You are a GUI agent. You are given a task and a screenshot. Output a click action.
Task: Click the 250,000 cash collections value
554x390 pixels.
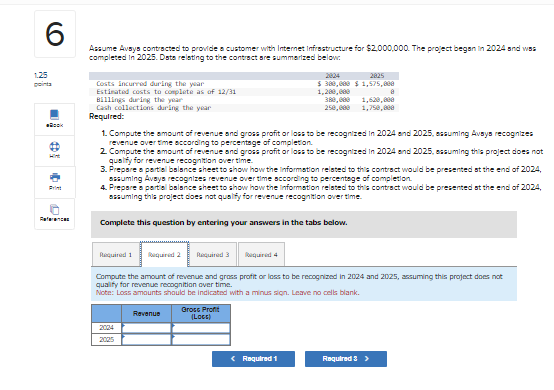click(337, 108)
